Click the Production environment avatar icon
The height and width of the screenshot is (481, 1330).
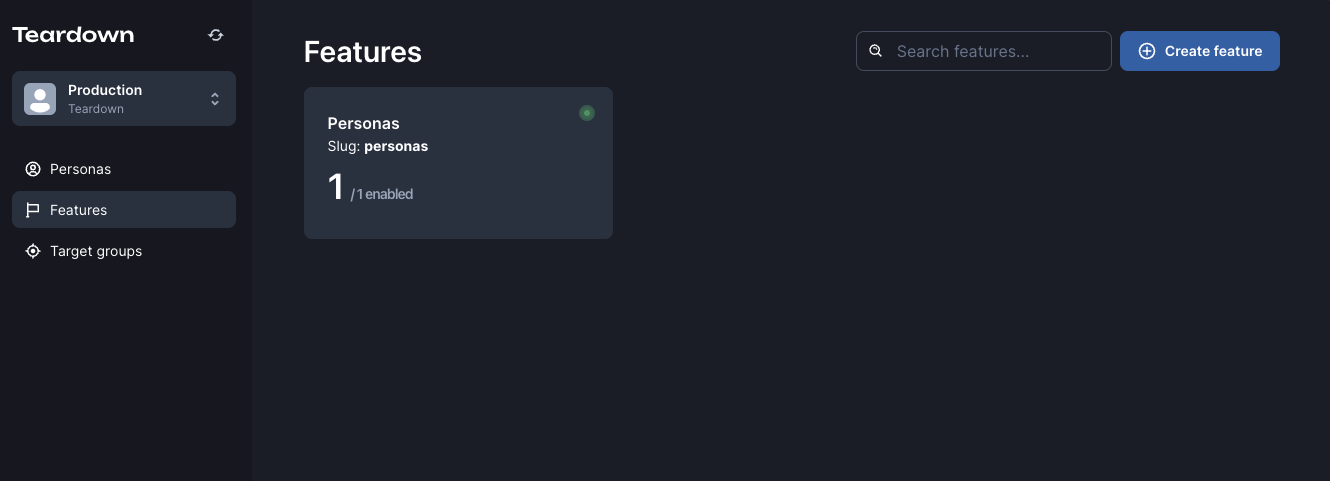pos(40,98)
